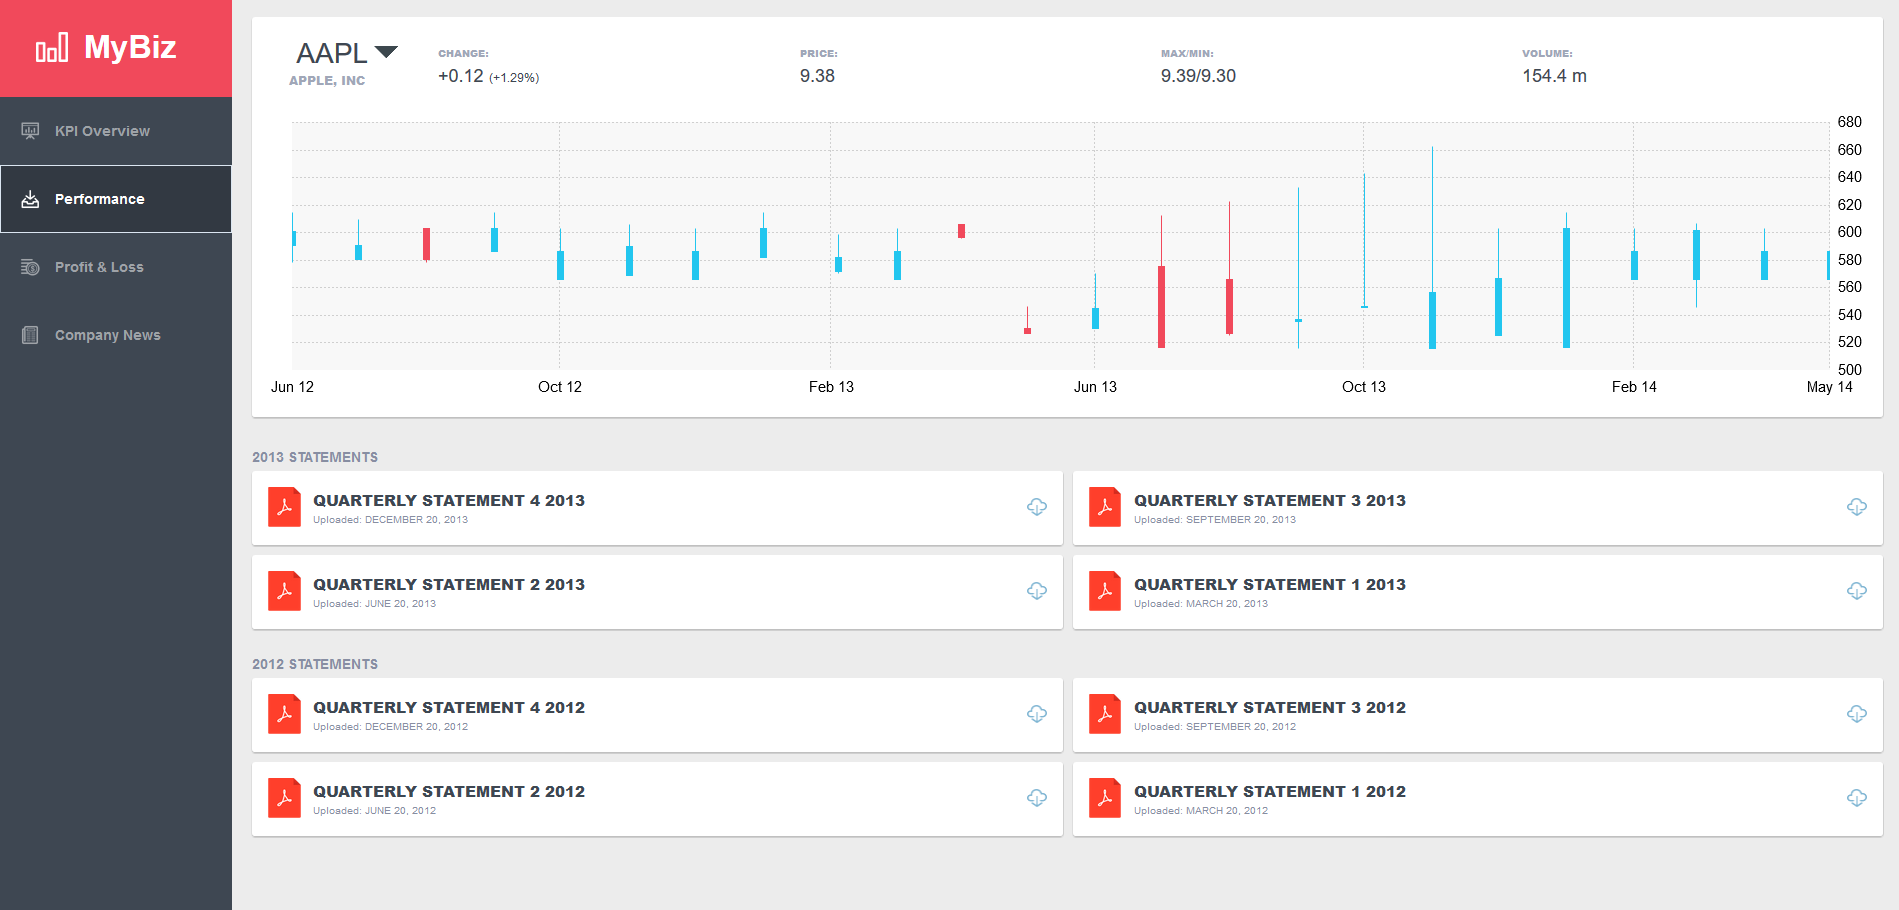Viewport: 1899px width, 910px height.
Task: Download Quarterly Statement 1 2012 via cloud icon
Action: click(1857, 798)
